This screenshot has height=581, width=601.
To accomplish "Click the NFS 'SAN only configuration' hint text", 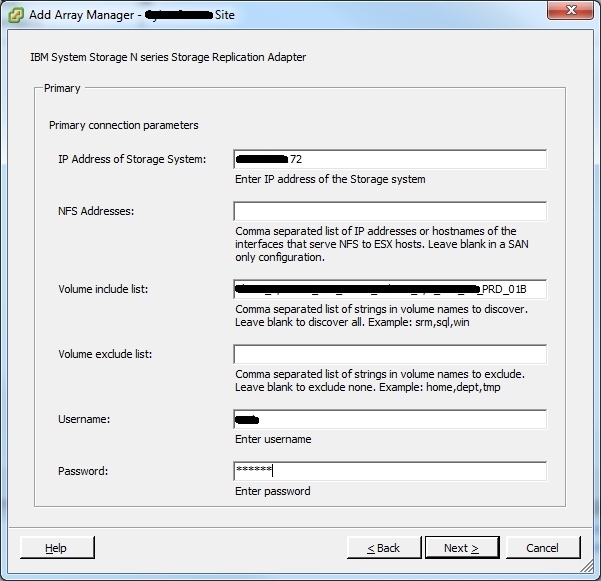I will tap(381, 244).
